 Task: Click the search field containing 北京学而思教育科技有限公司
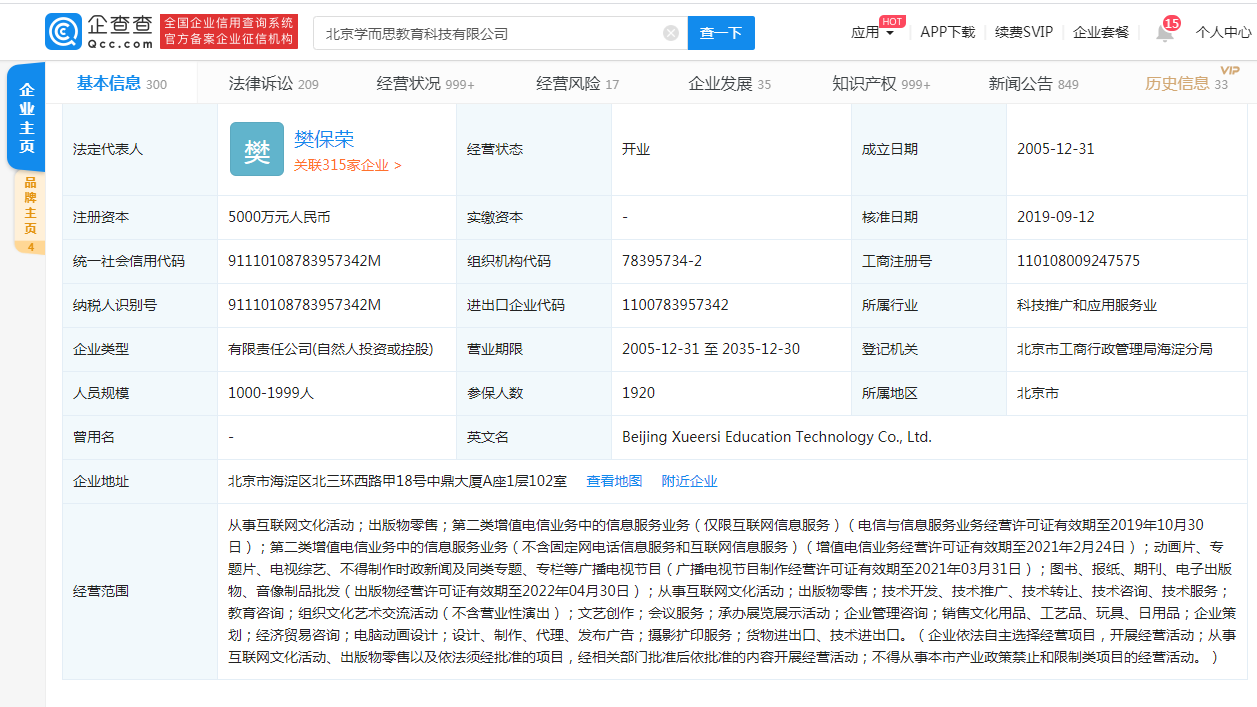(x=501, y=33)
